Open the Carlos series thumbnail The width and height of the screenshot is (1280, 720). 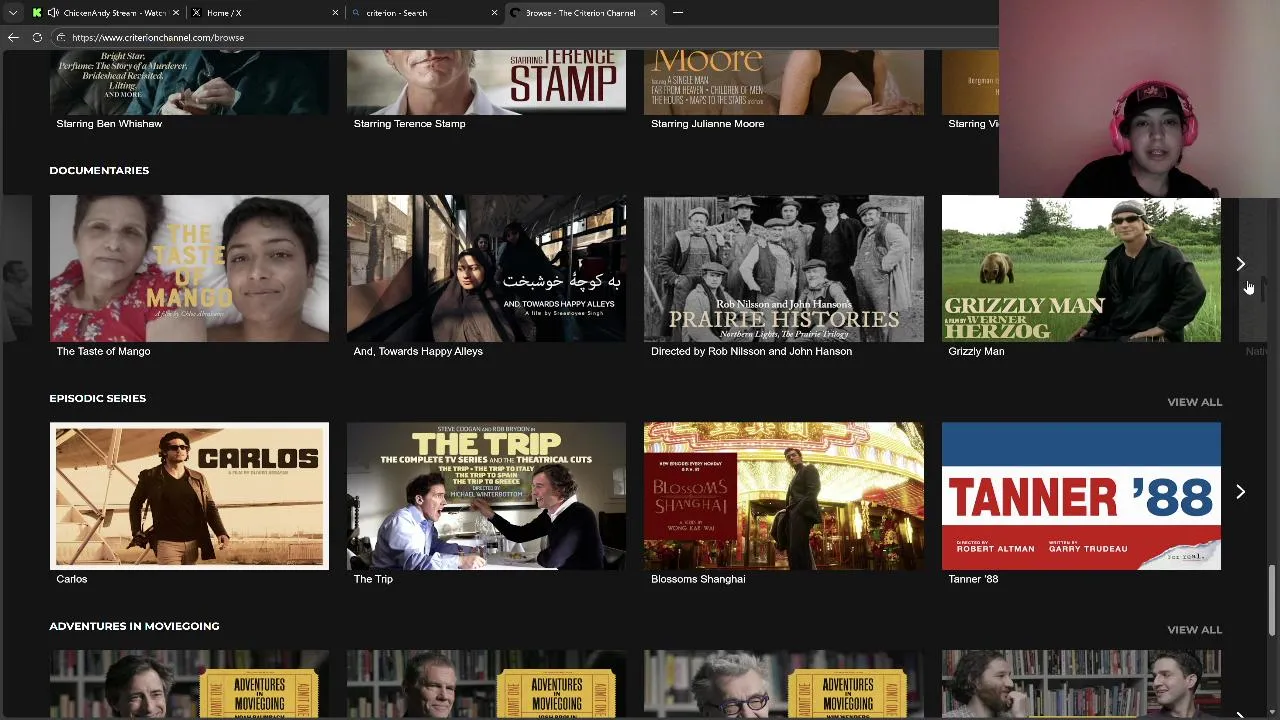pyautogui.click(x=189, y=496)
